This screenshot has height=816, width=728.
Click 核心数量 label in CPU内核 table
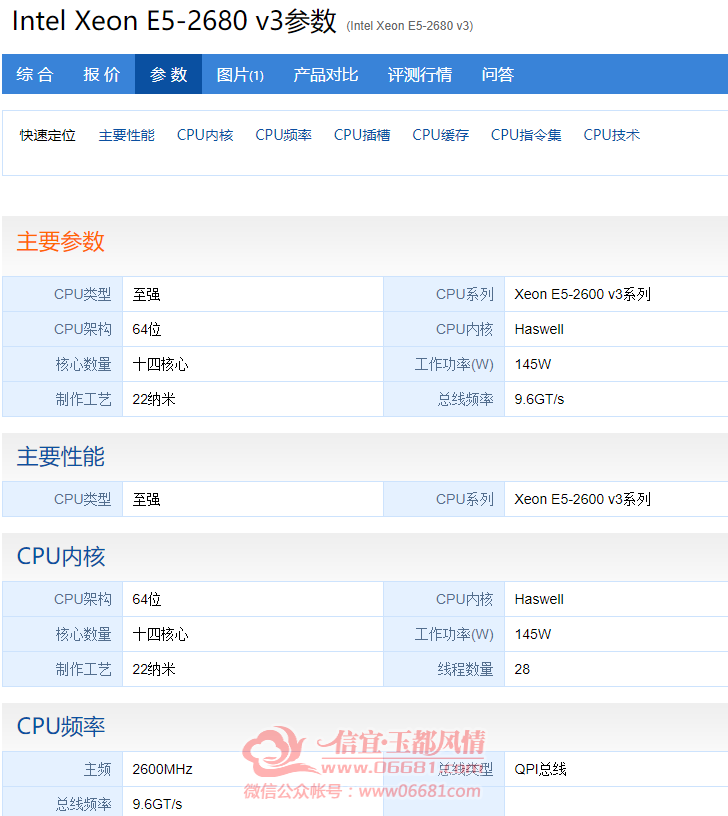(83, 634)
